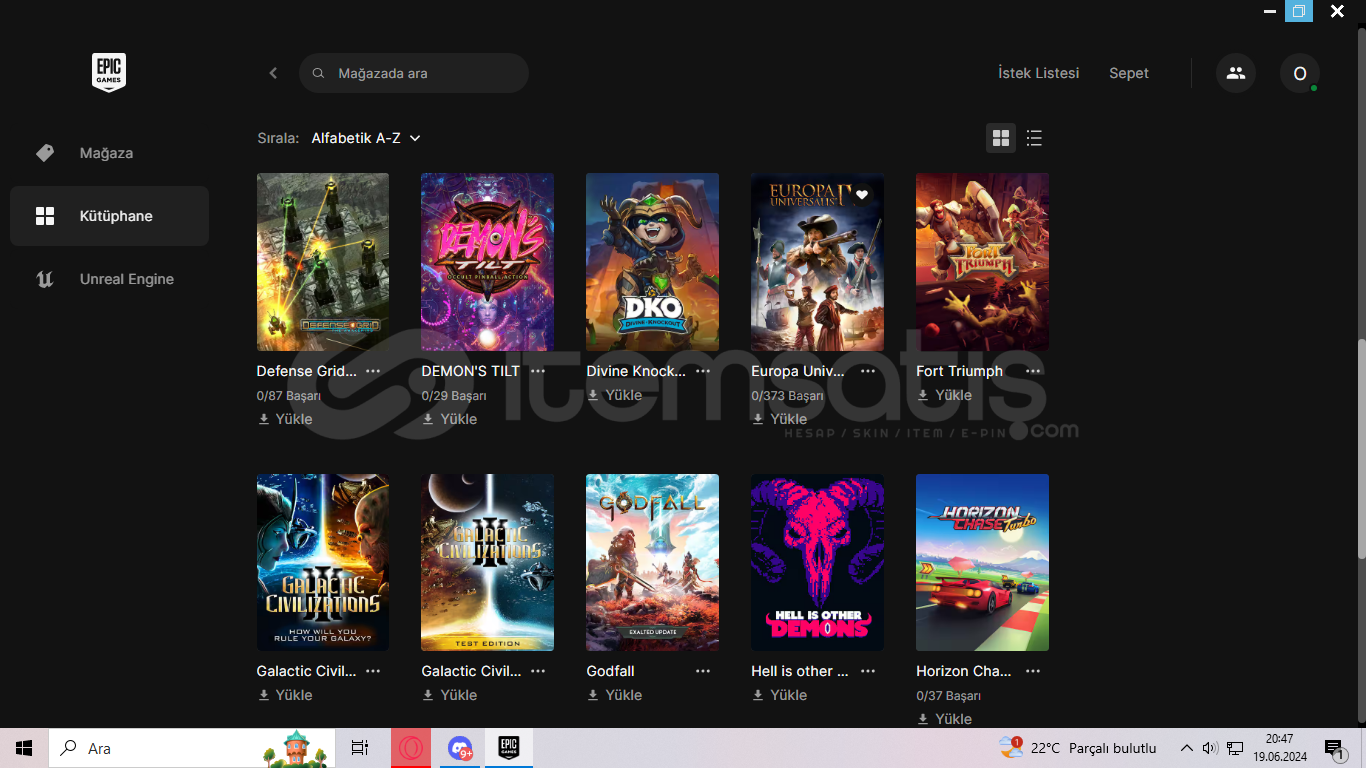This screenshot has width=1366, height=768.
Task: Click the Fort Triumph game title
Action: point(959,371)
